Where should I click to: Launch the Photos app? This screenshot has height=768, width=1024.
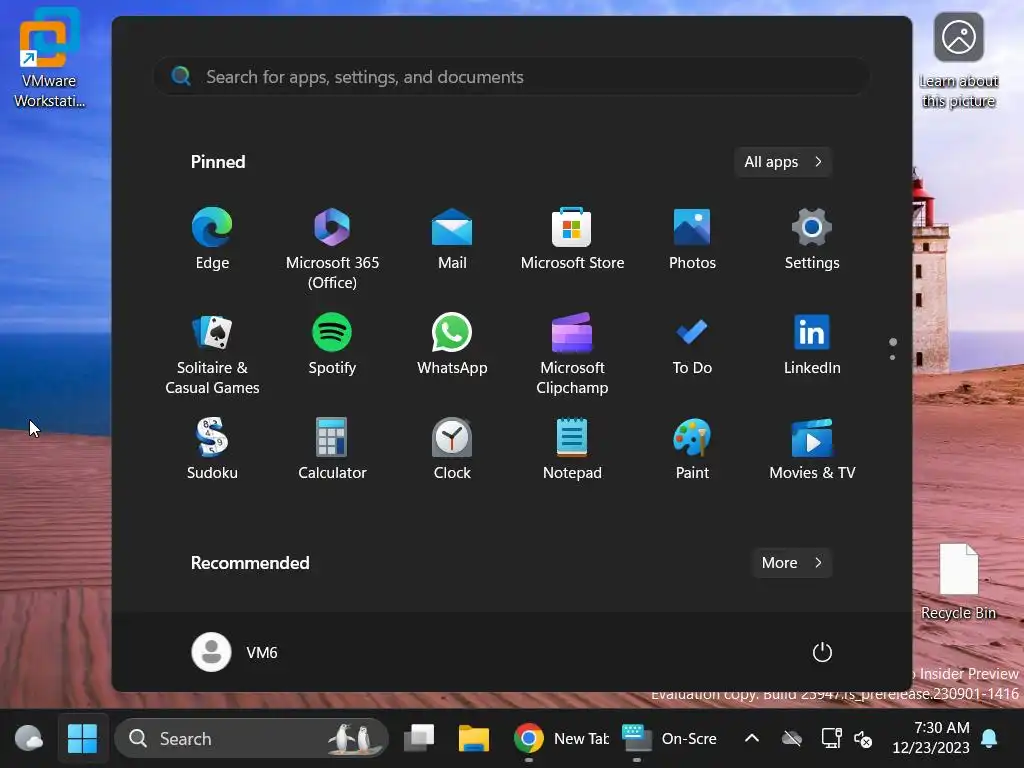coord(692,238)
